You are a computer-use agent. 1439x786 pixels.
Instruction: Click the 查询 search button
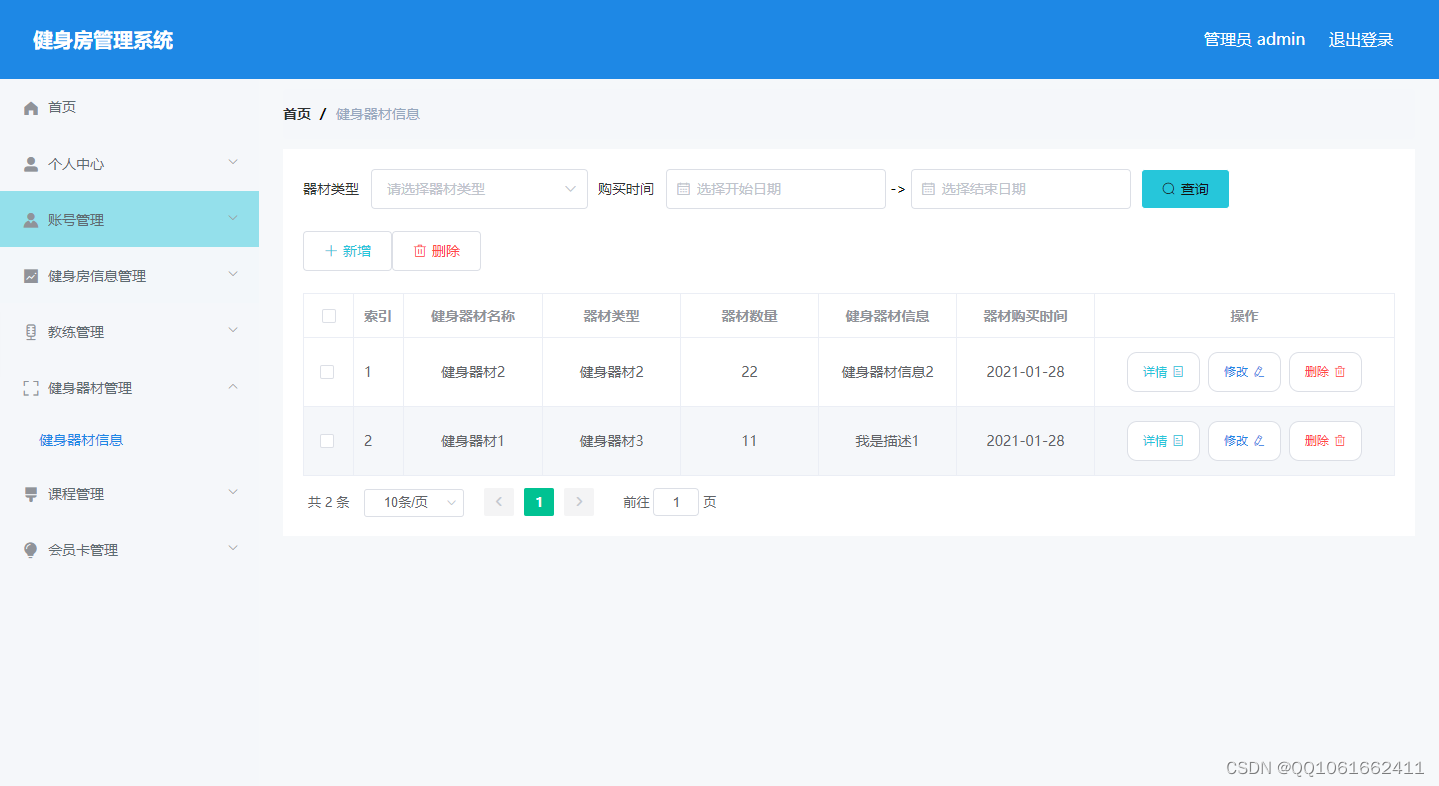click(x=1184, y=188)
